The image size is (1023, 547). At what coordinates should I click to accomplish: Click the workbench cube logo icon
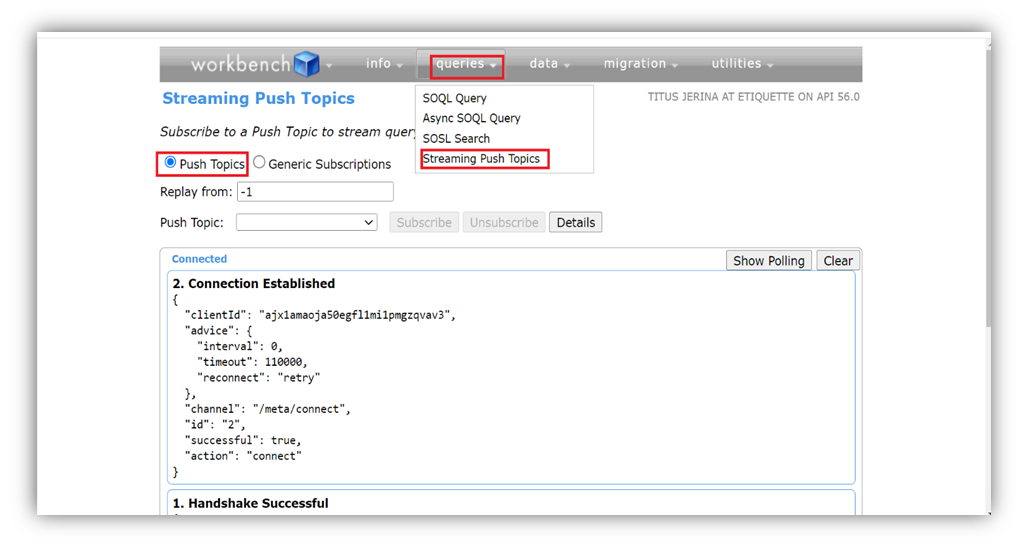[307, 64]
